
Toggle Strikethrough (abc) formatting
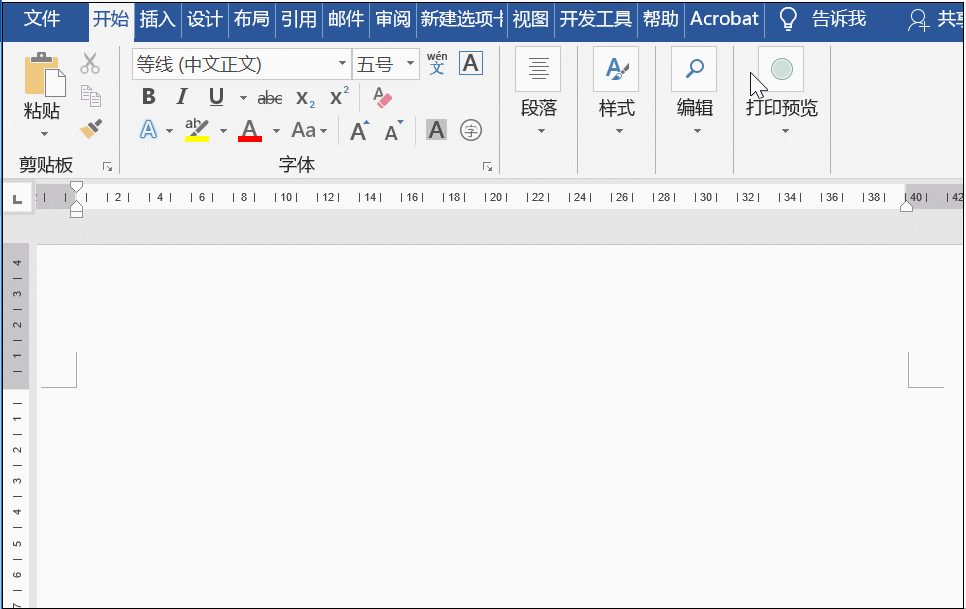pos(270,97)
